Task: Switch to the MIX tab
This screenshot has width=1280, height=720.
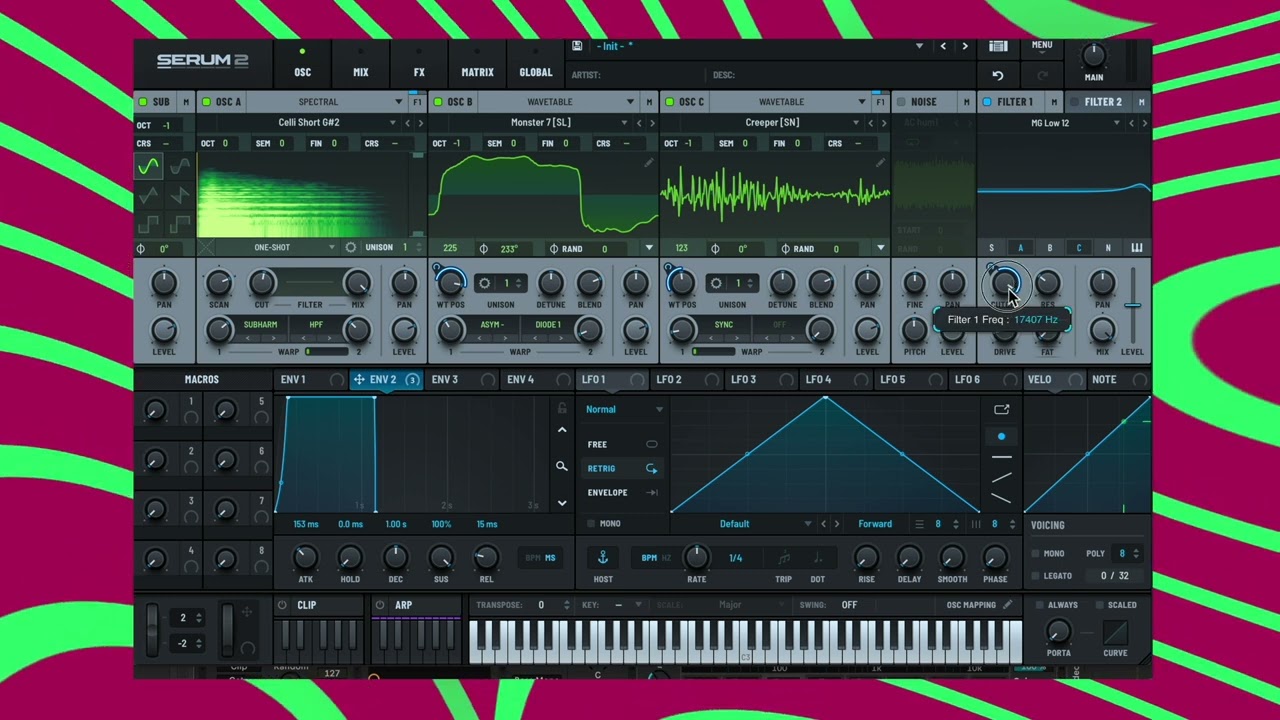Action: point(361,65)
